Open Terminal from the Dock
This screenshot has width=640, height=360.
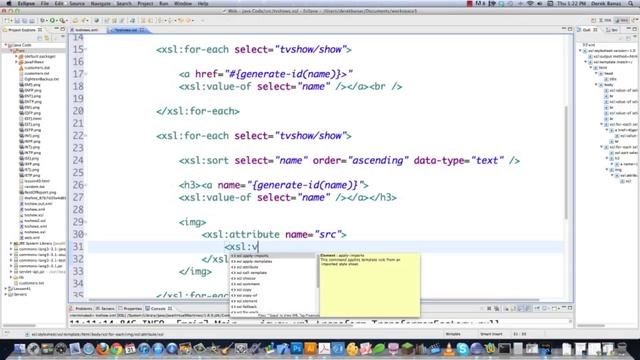pyautogui.click(x=504, y=349)
